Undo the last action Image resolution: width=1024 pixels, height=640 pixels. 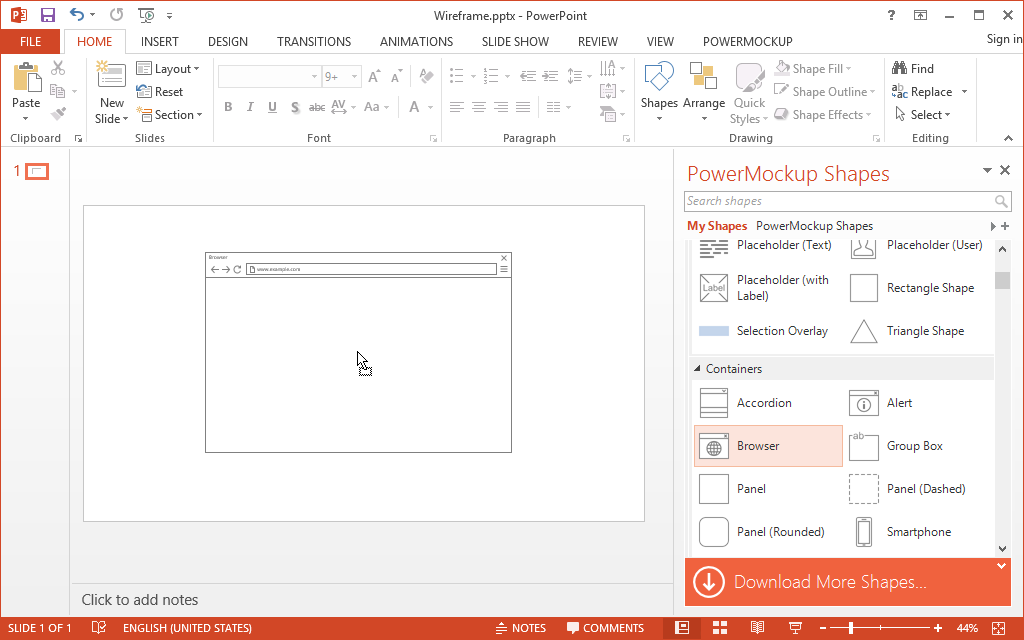click(x=77, y=15)
